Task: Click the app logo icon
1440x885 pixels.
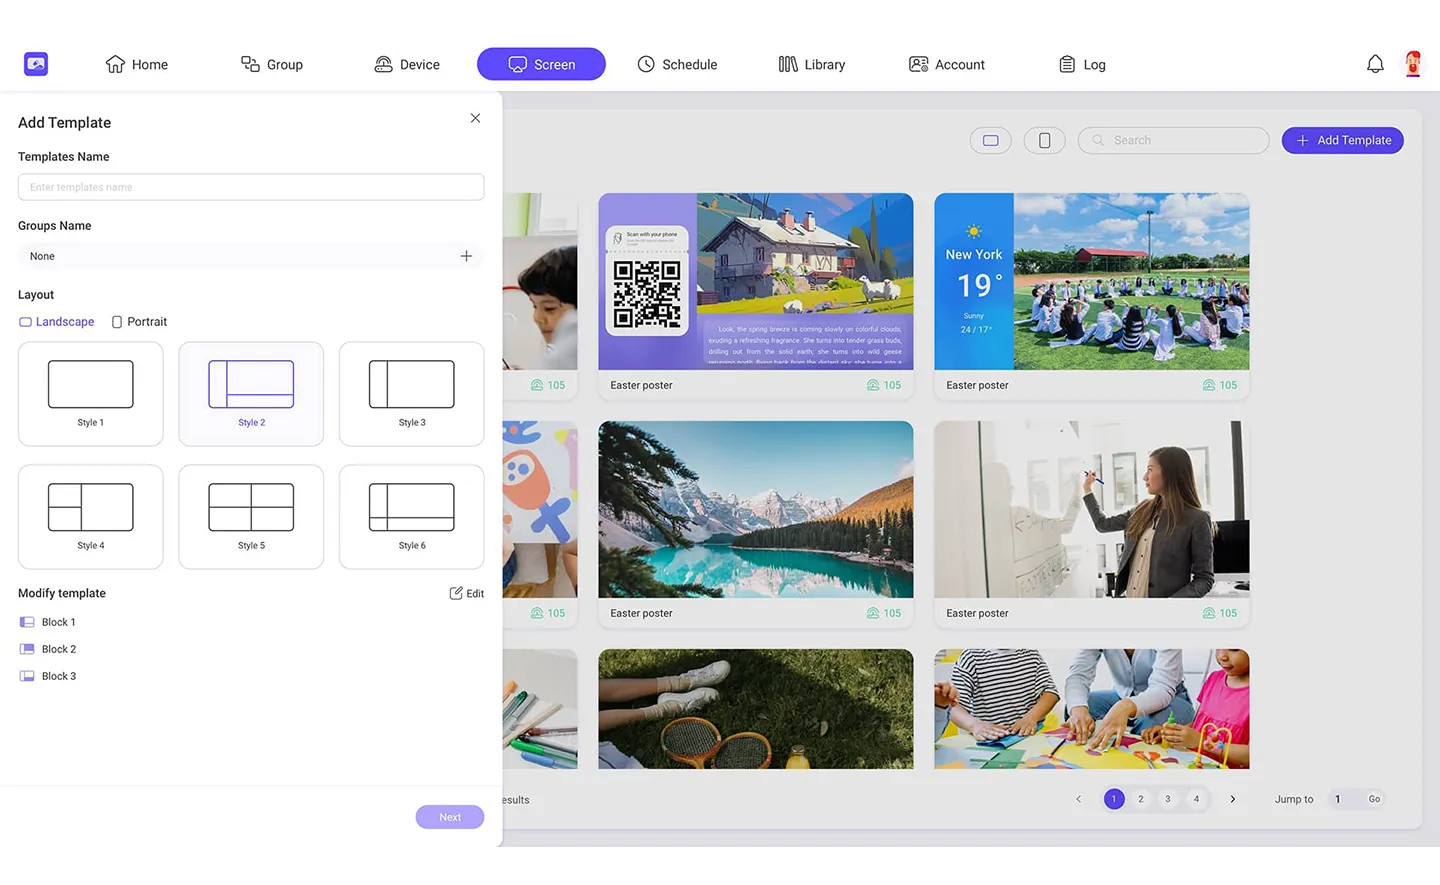Action: coord(36,64)
